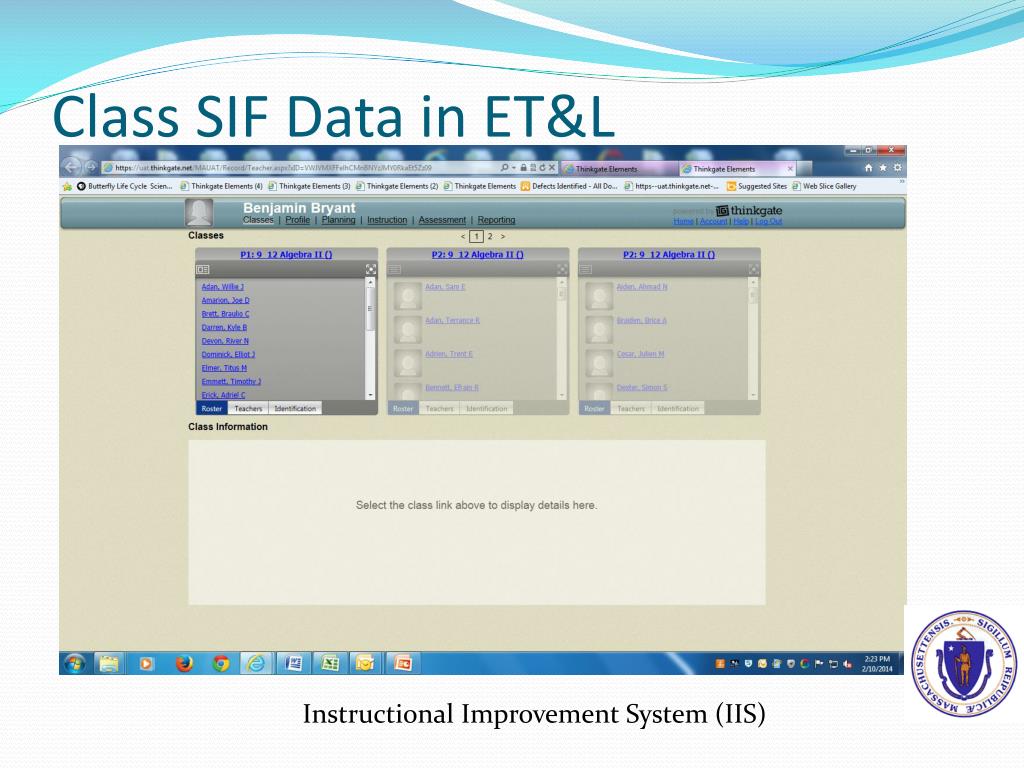Open student Brett, Braulio C
This screenshot has width=1024, height=768.
click(225, 314)
